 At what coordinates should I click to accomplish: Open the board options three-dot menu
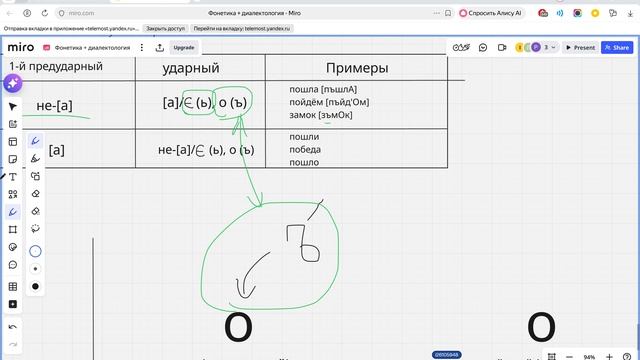(x=142, y=48)
